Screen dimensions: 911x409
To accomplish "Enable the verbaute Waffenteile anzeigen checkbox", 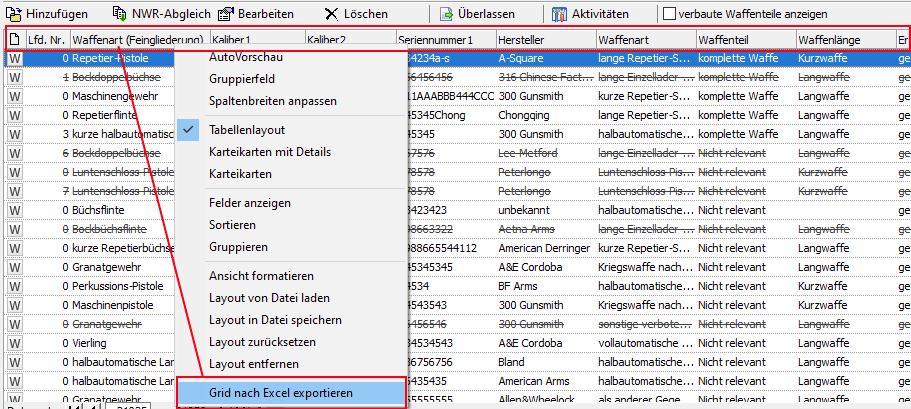I will (x=669, y=14).
